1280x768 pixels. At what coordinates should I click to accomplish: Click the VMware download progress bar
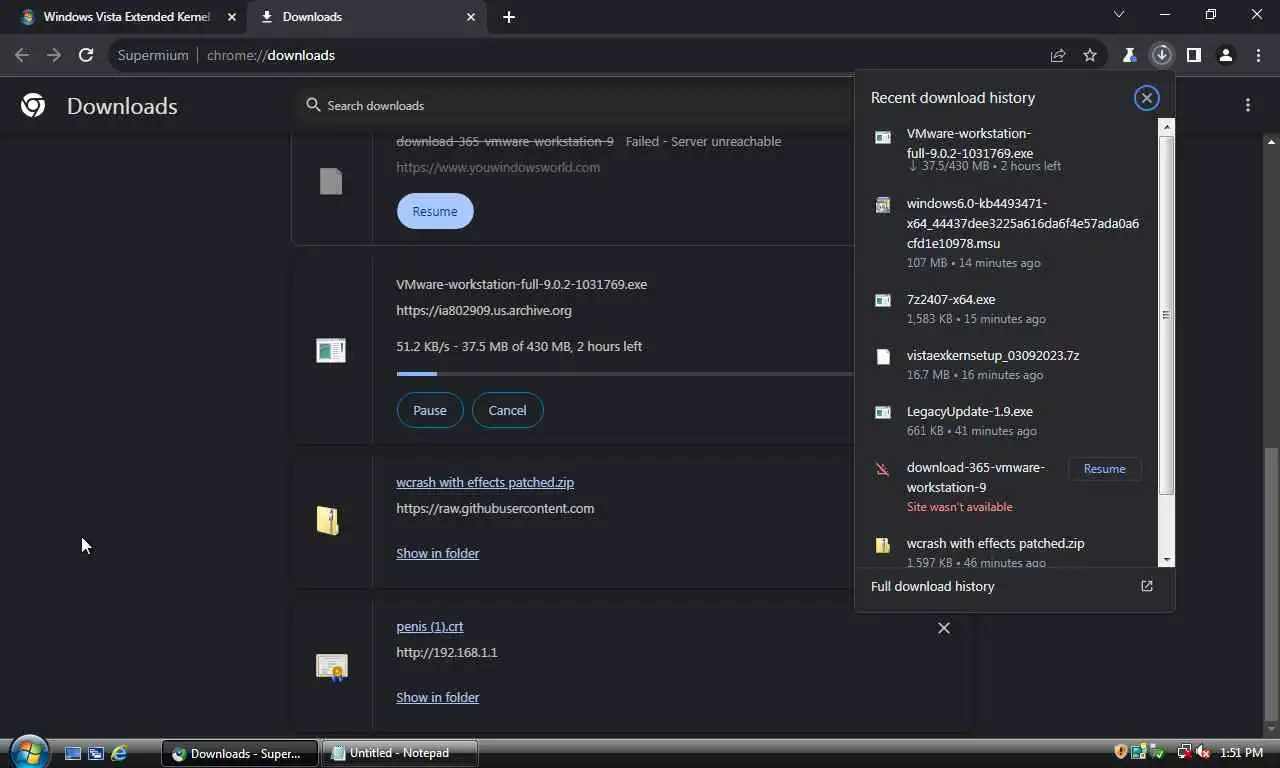pyautogui.click(x=625, y=374)
